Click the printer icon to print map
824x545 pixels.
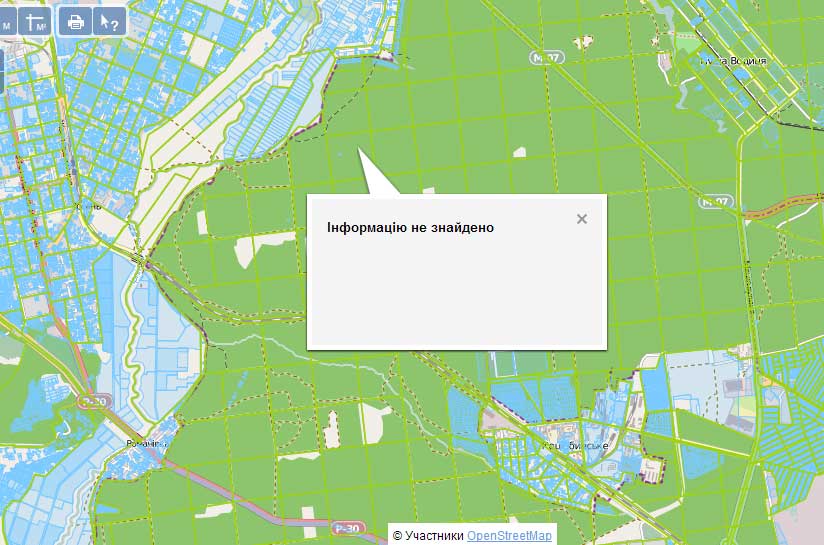[74, 22]
